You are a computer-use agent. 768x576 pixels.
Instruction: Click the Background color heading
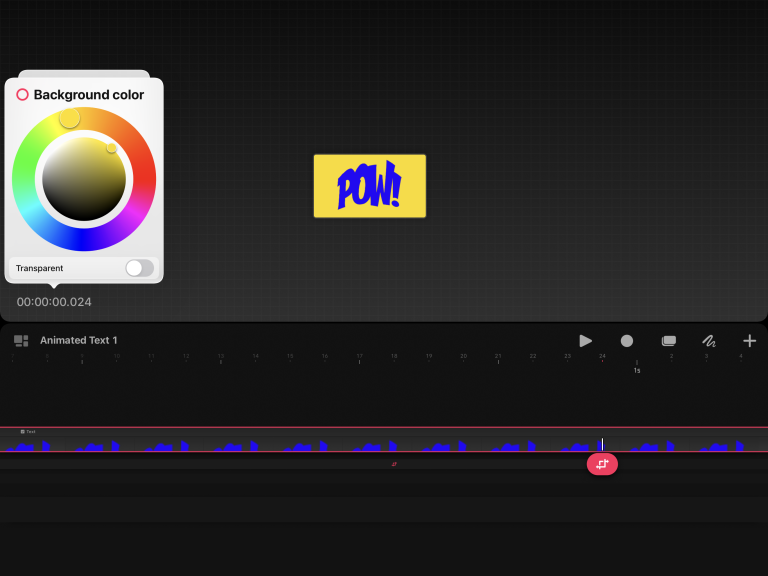89,95
